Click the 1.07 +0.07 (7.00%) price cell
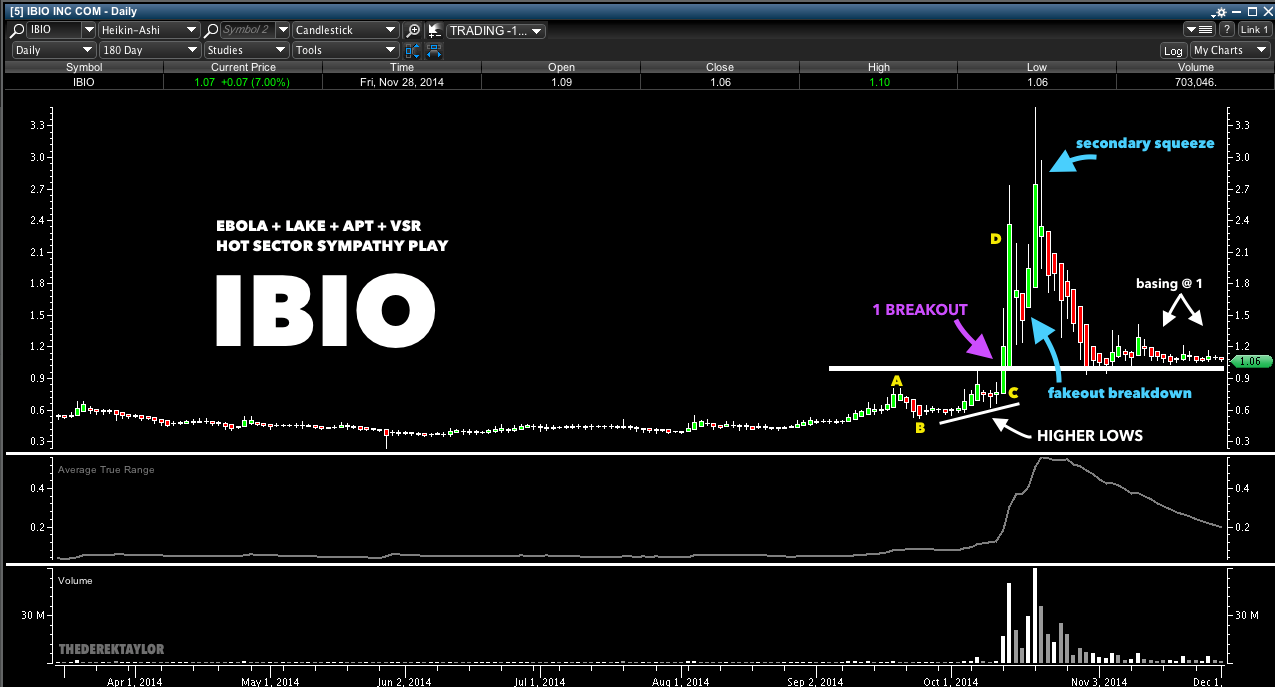 tap(243, 82)
